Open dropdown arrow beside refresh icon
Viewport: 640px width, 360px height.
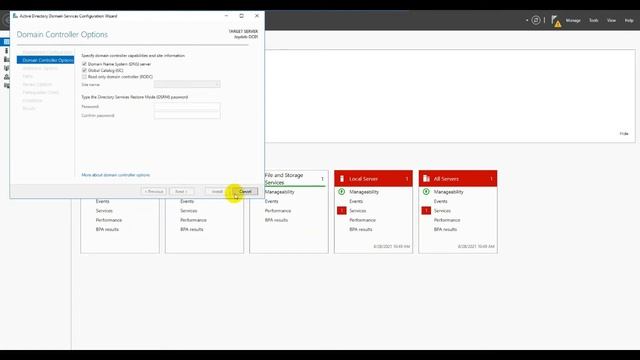pyautogui.click(x=527, y=20)
